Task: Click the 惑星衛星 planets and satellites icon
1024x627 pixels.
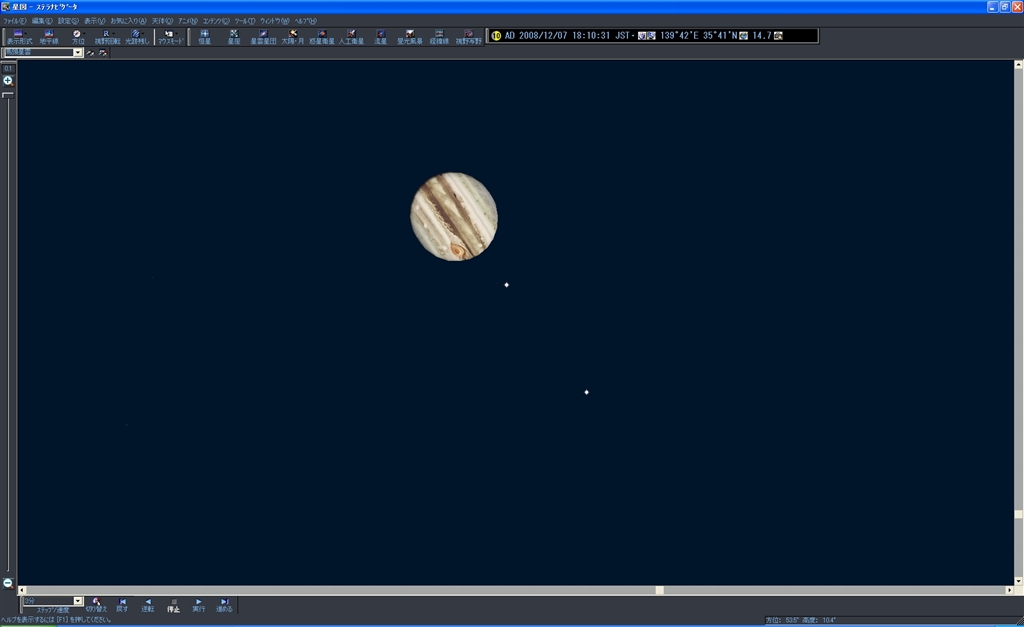Action: (322, 36)
